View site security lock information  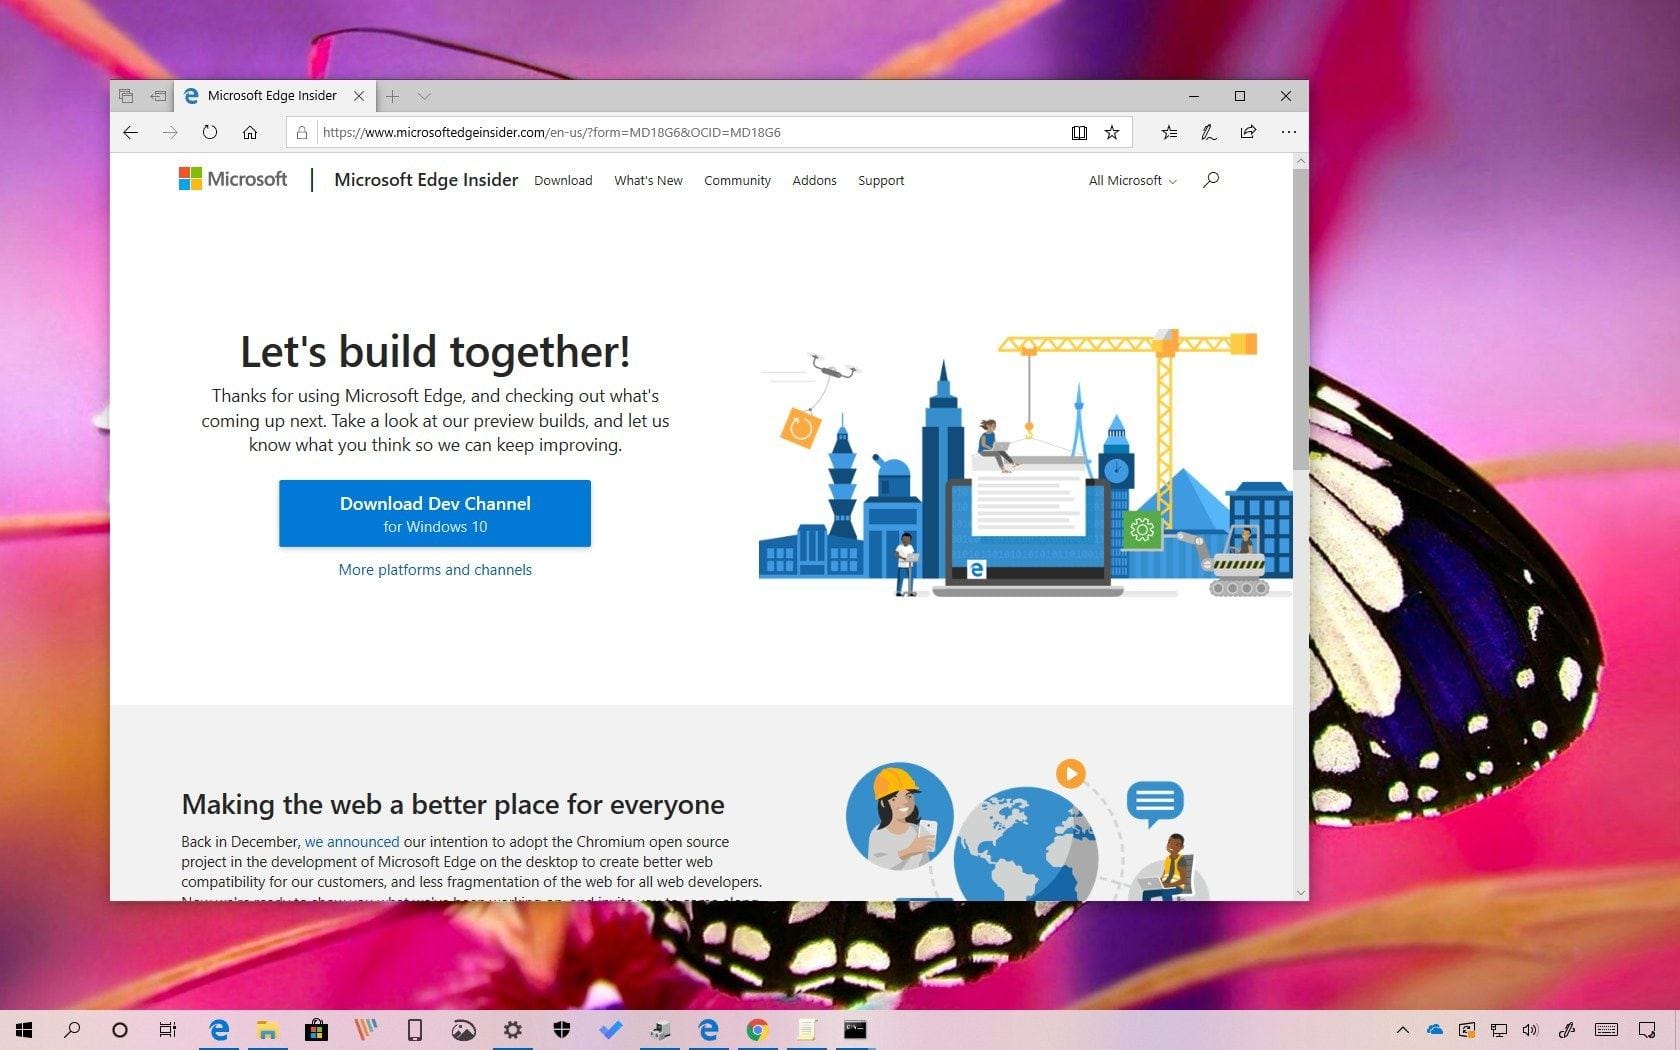[x=302, y=132]
